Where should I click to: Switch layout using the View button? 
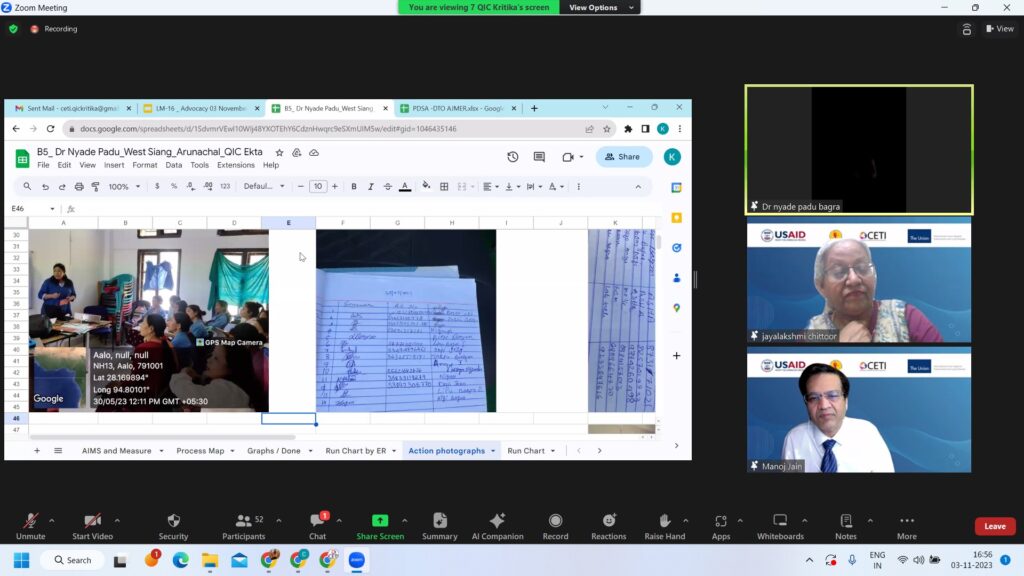pyautogui.click(x=999, y=29)
